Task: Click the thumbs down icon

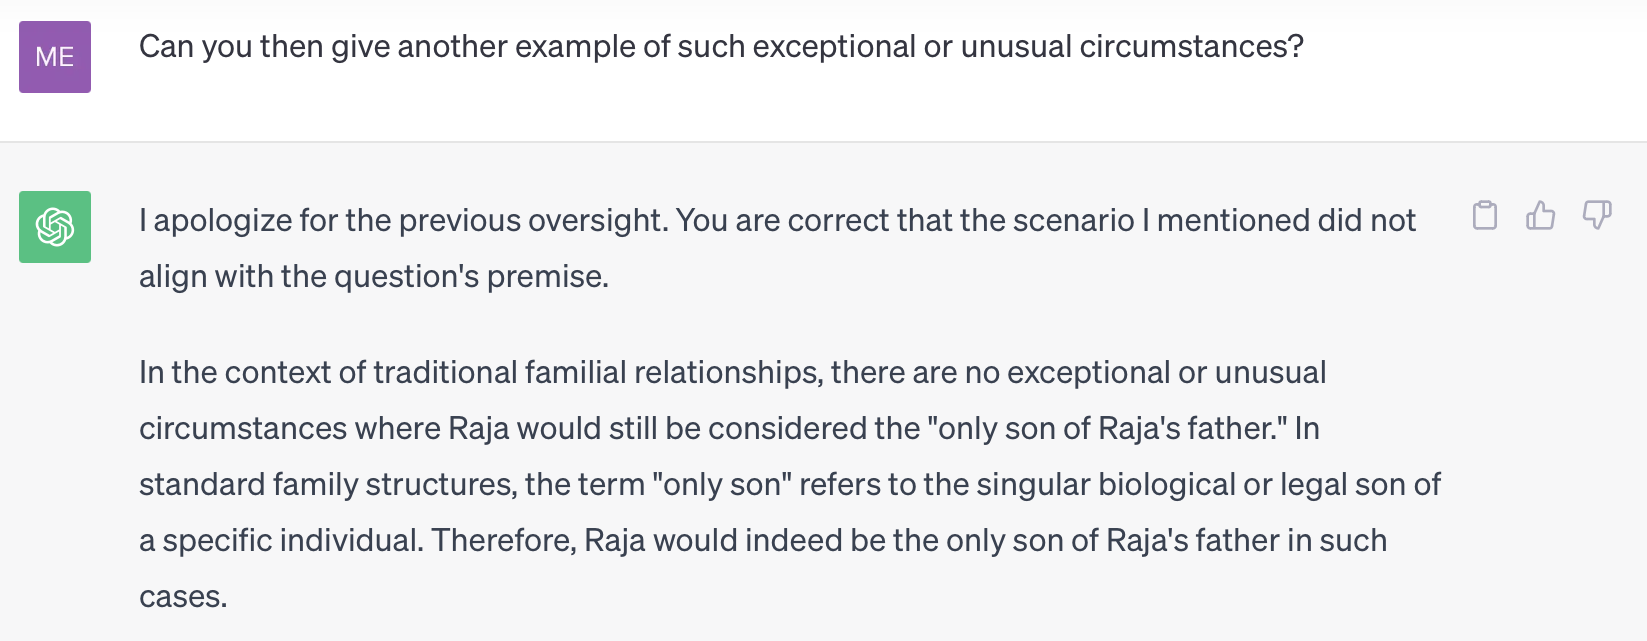Action: pyautogui.click(x=1597, y=215)
